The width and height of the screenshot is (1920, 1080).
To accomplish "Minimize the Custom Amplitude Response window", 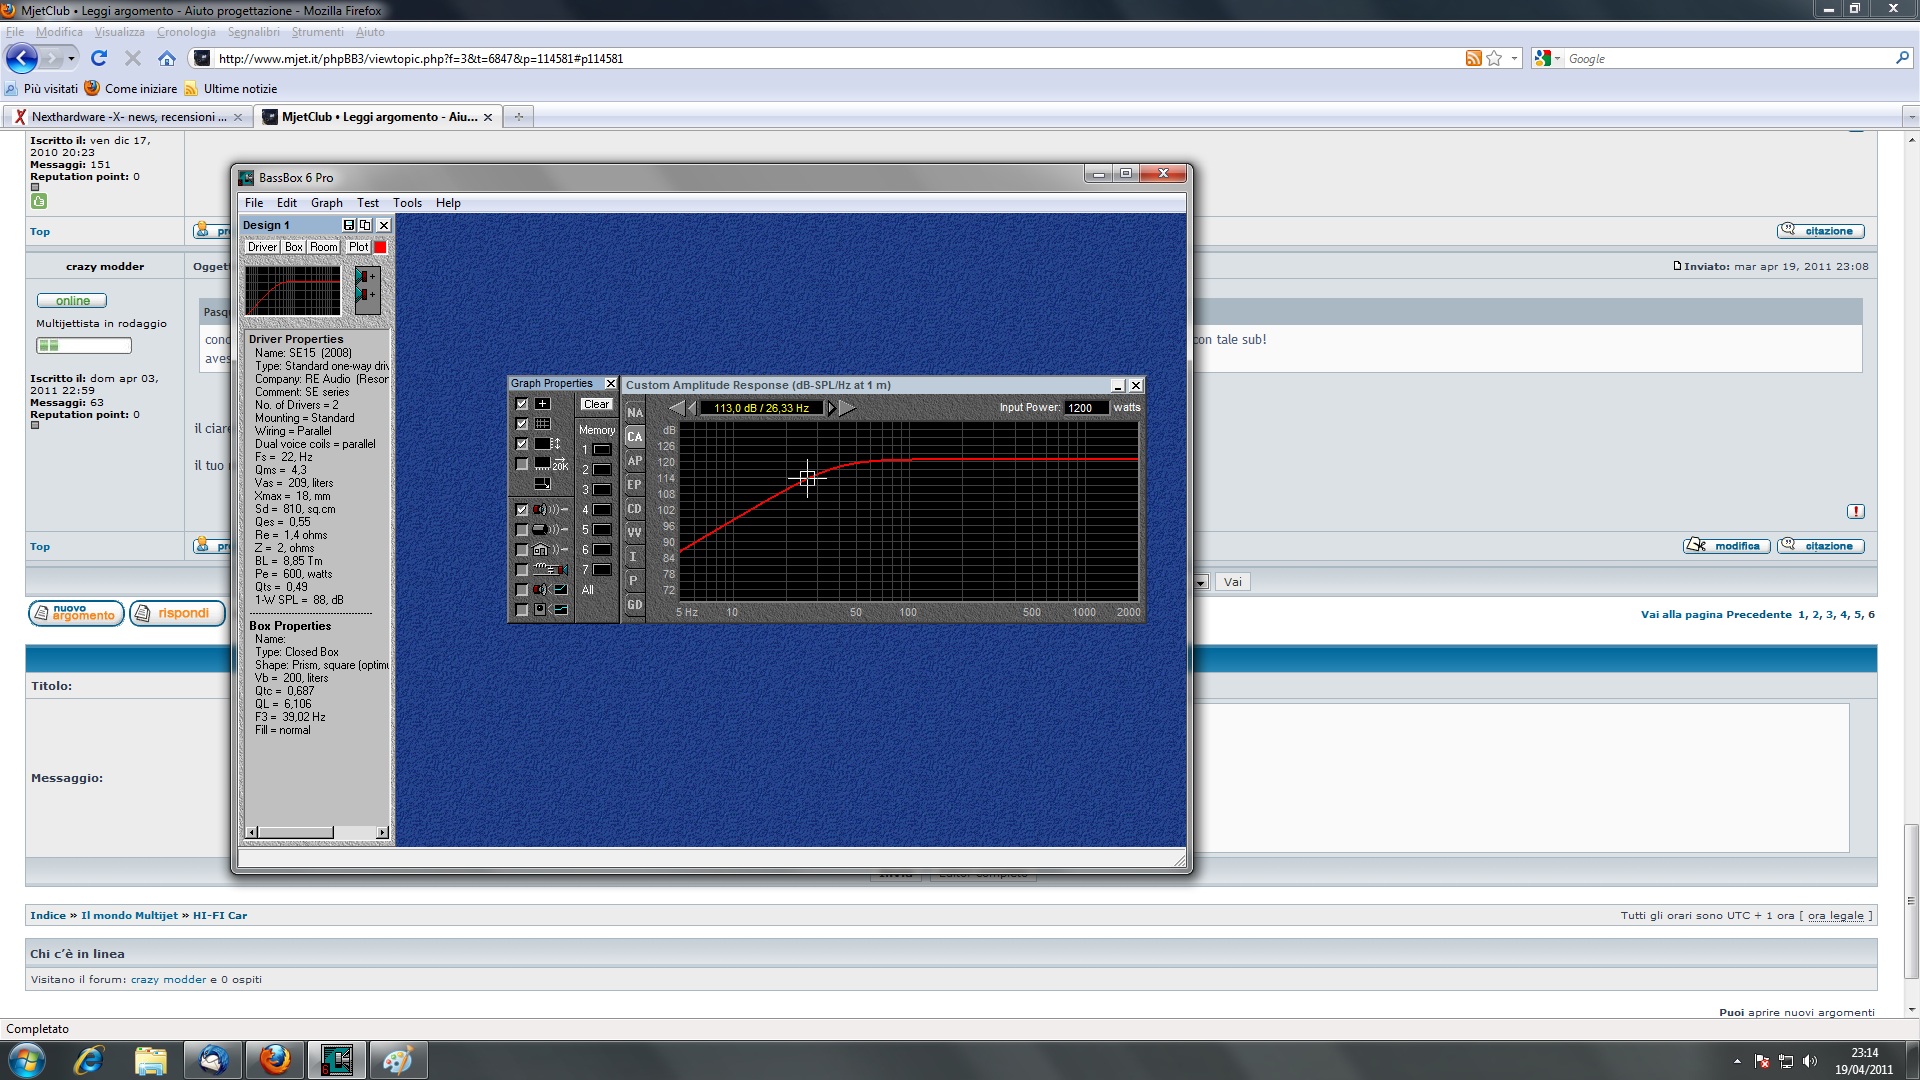I will pos(1118,386).
